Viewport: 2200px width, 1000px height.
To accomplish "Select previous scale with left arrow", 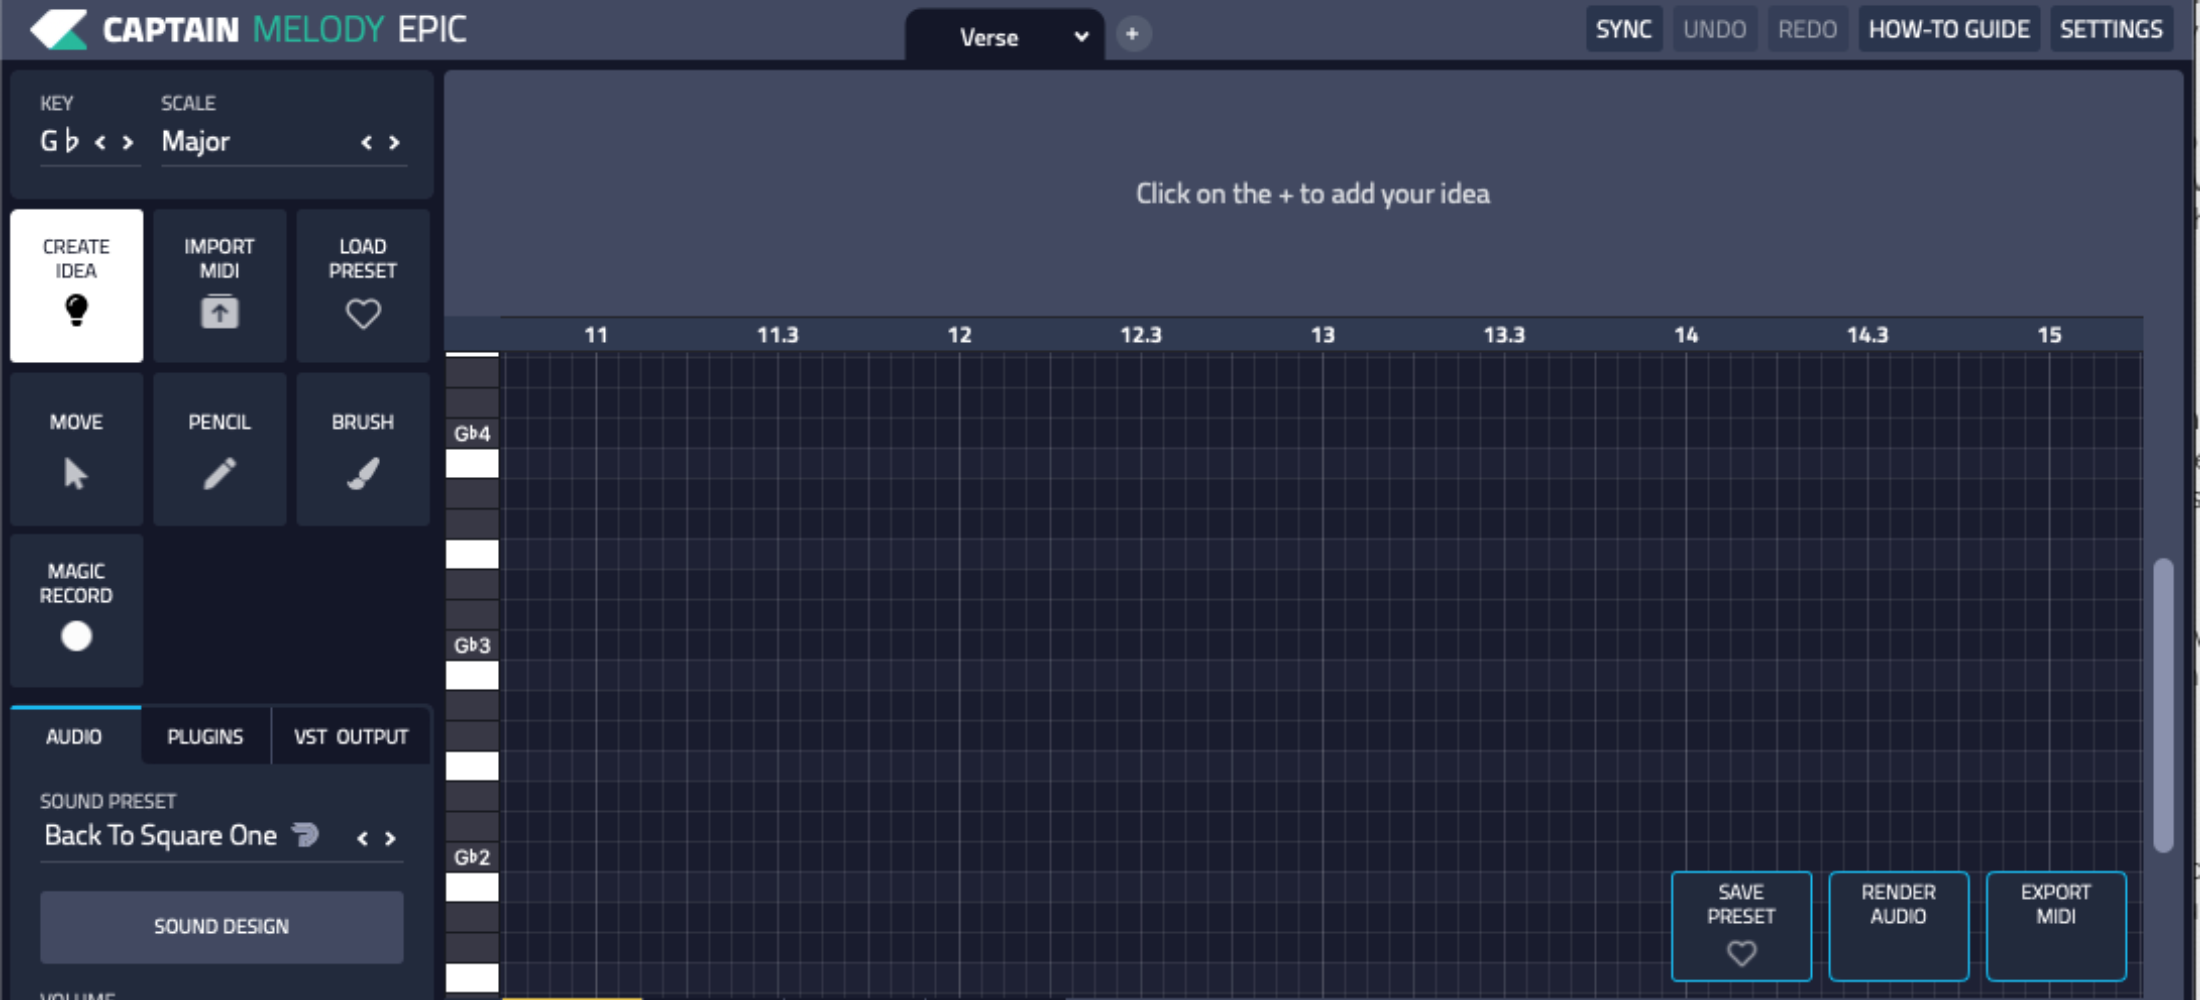I will (366, 143).
